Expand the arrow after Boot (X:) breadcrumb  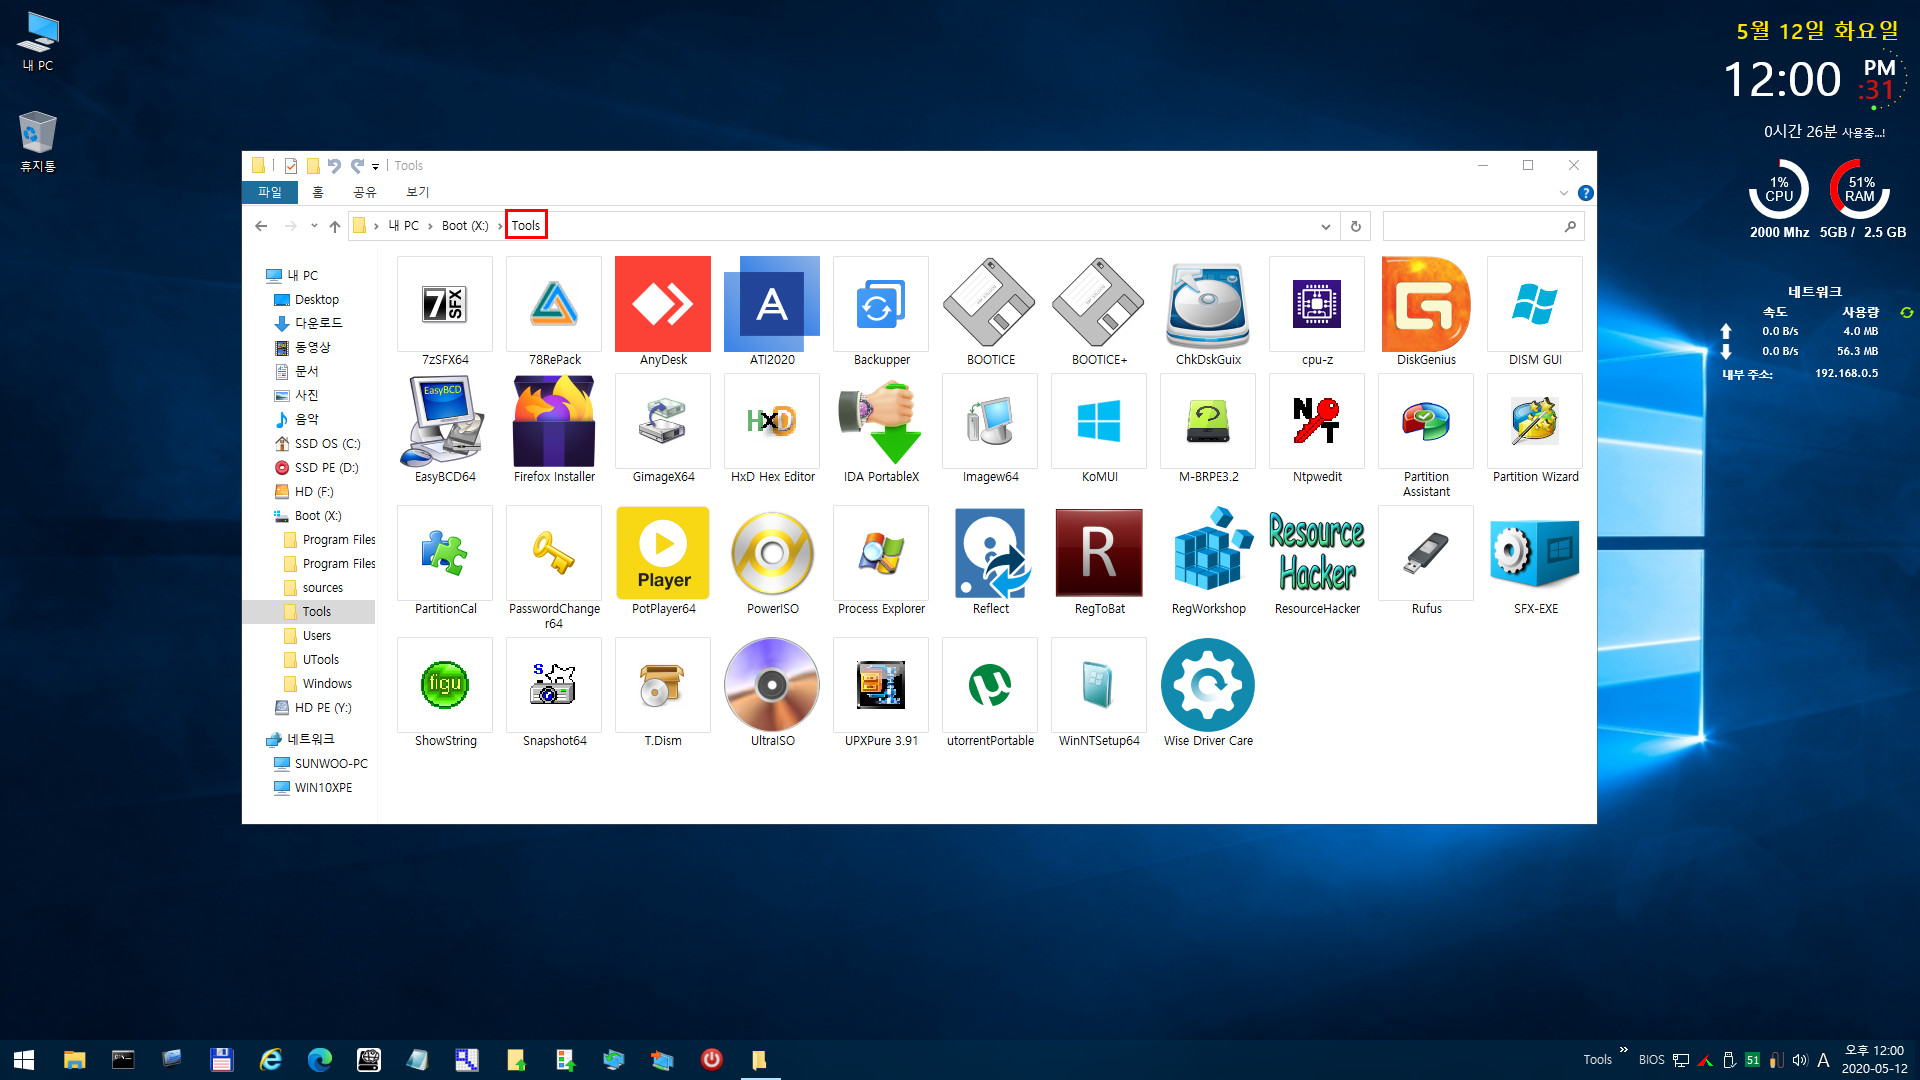point(500,226)
